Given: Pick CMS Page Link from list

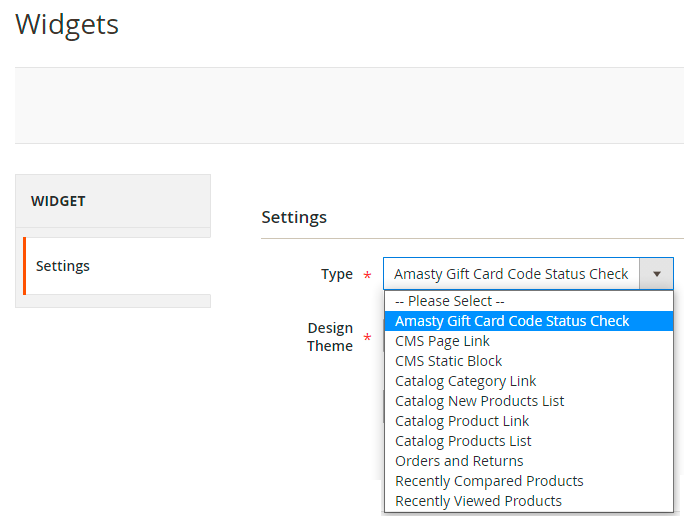Looking at the screenshot, I should (442, 341).
